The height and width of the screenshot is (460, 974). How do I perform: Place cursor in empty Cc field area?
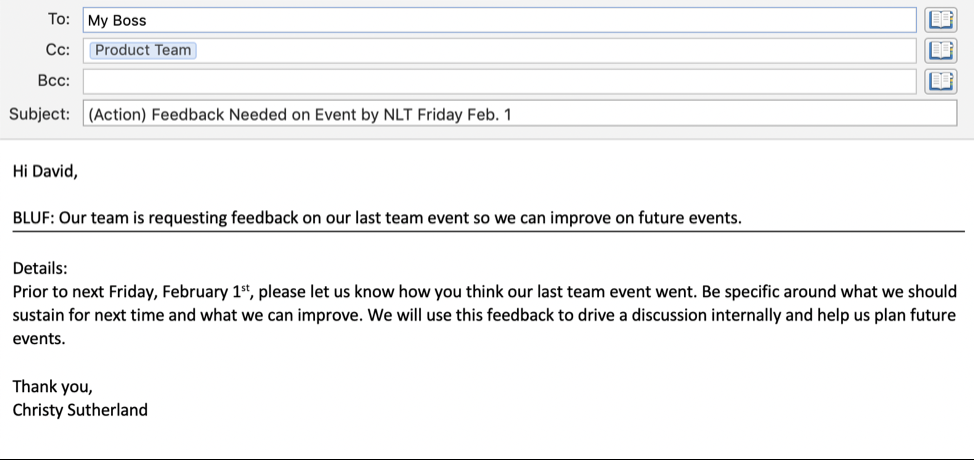(556, 50)
